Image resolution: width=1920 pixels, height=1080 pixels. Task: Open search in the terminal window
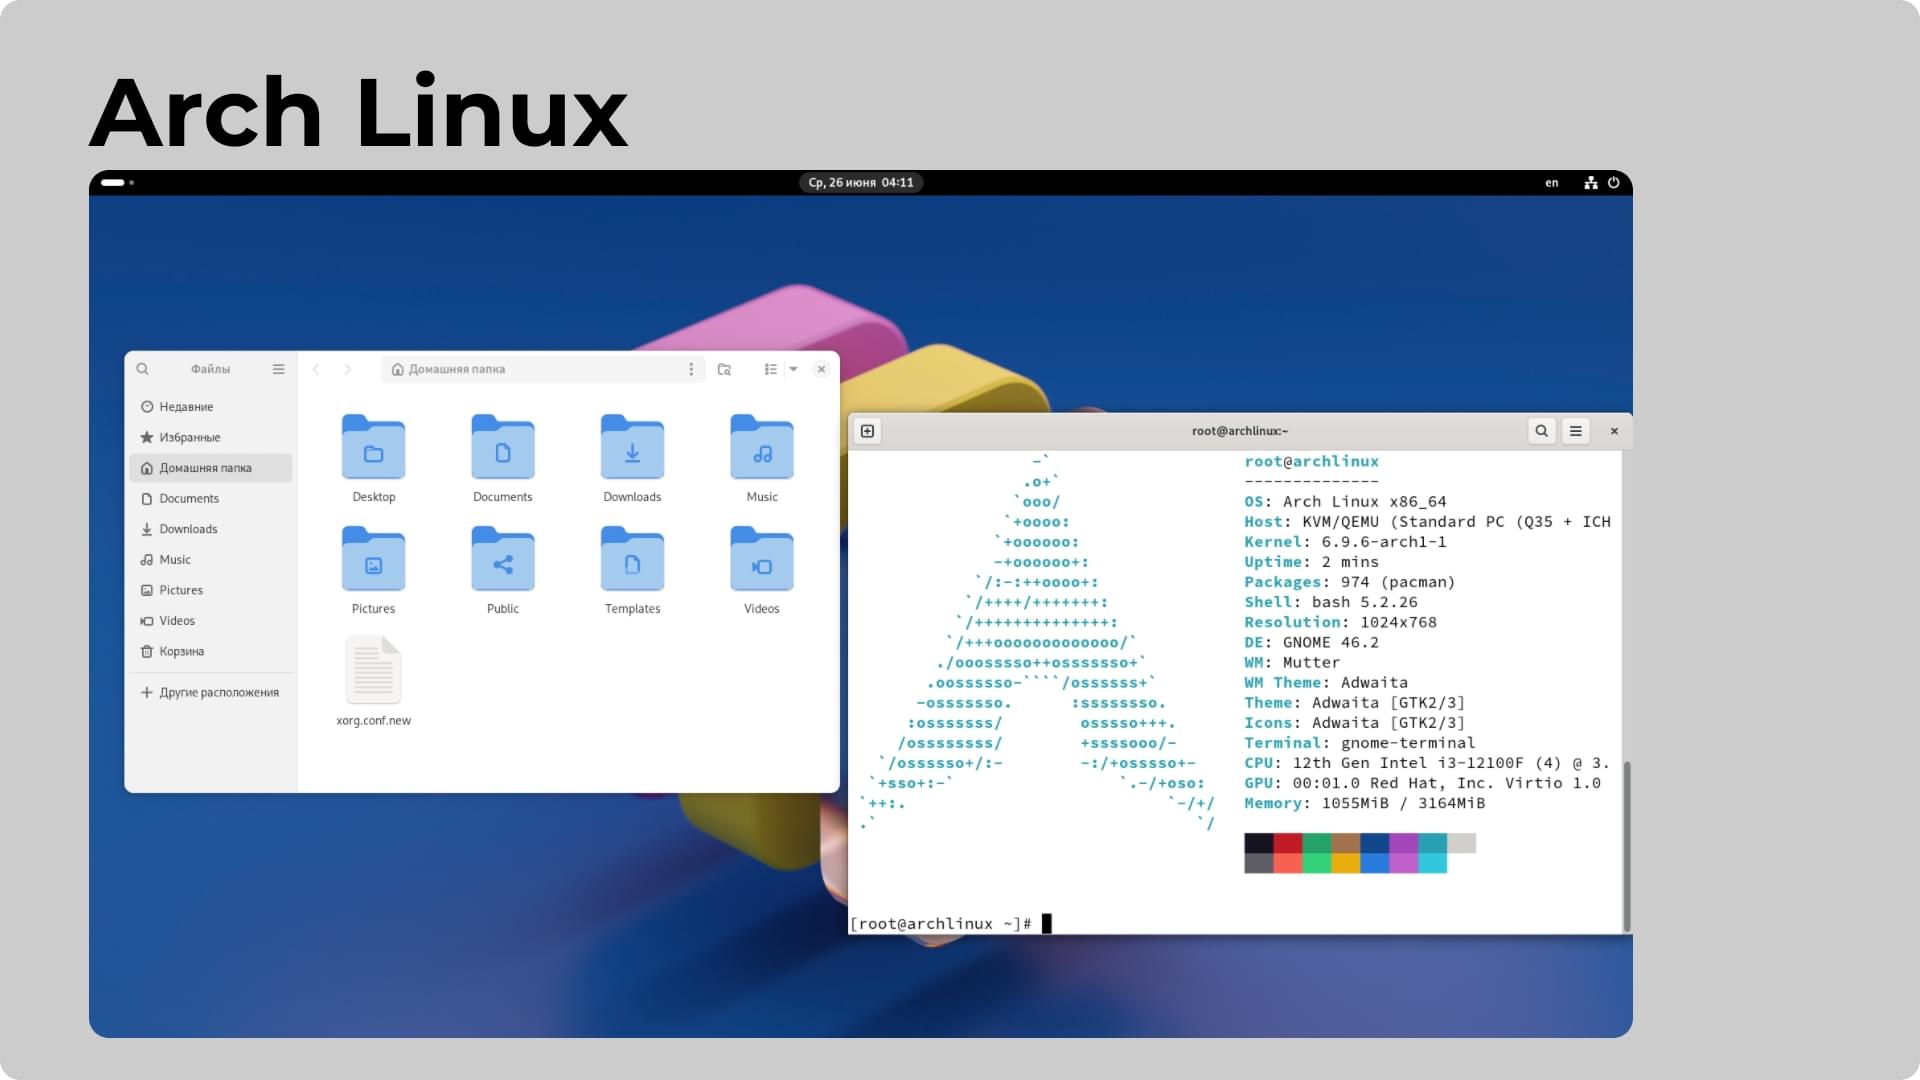1541,431
